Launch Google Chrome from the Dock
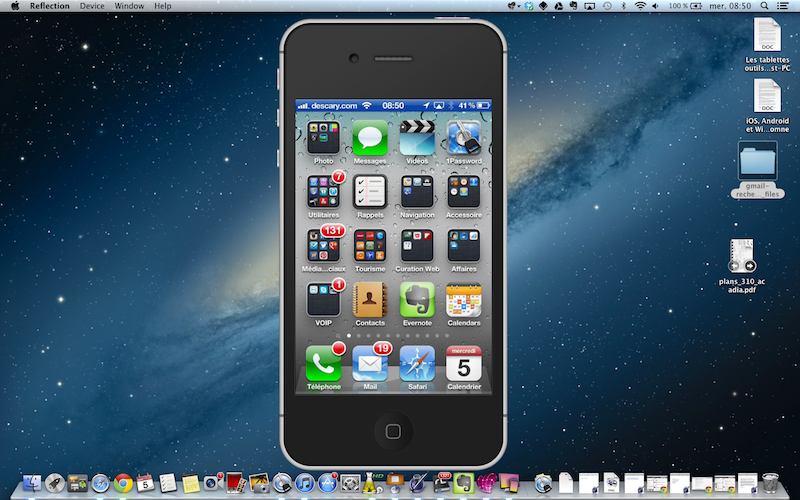The height and width of the screenshot is (500, 800). [x=123, y=483]
